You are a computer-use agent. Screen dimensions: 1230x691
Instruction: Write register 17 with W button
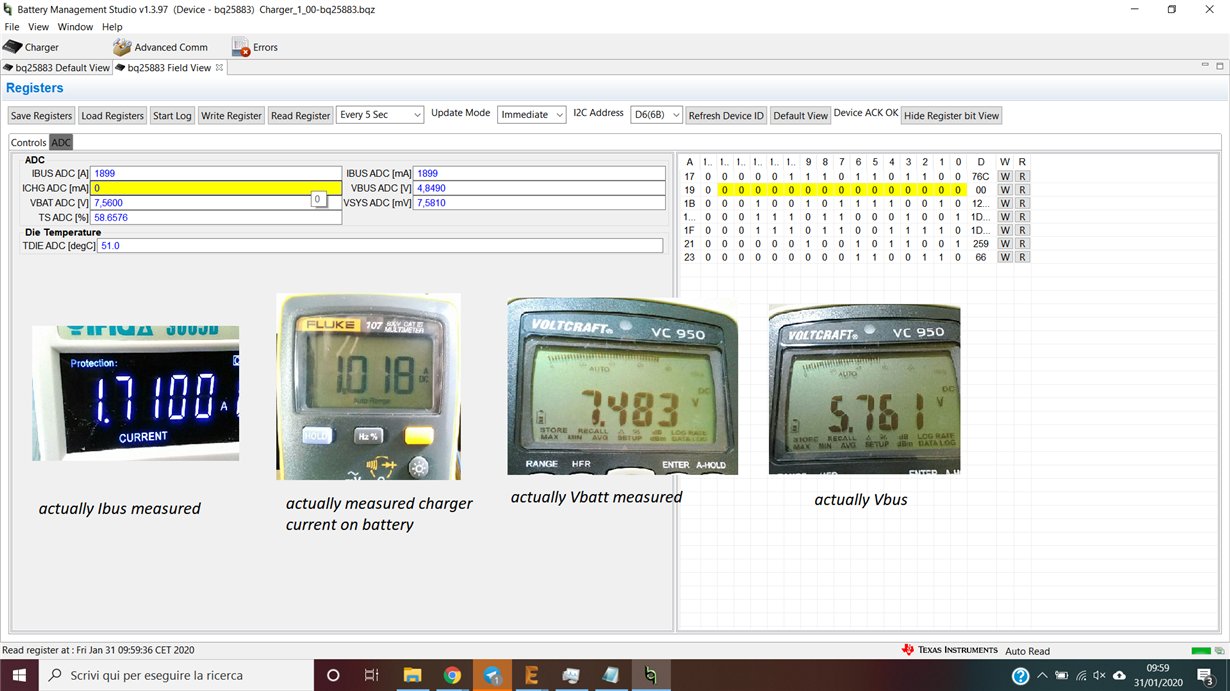1005,176
